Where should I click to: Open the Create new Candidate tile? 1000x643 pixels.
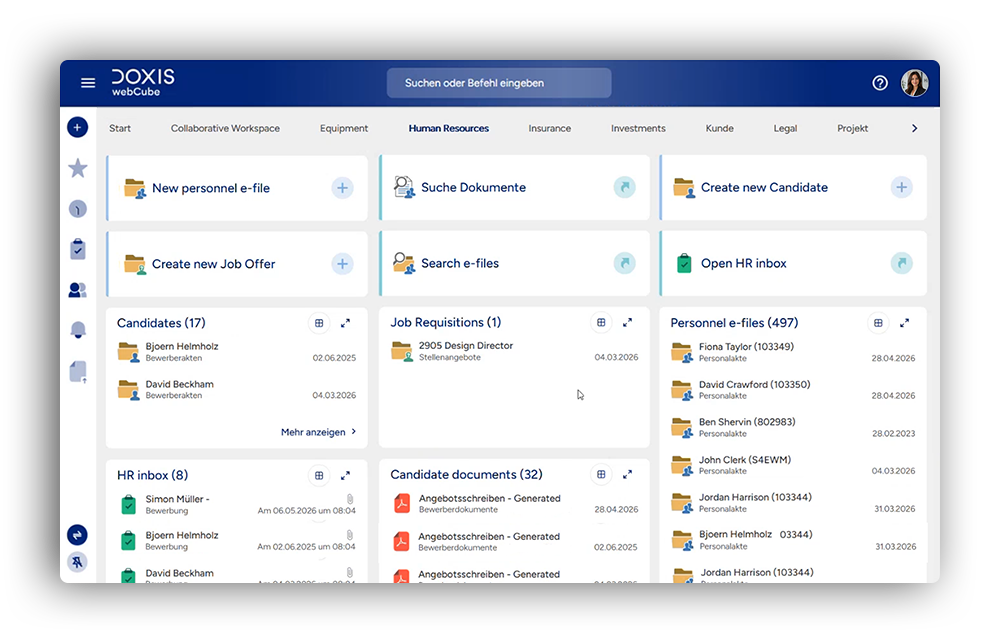(793, 188)
